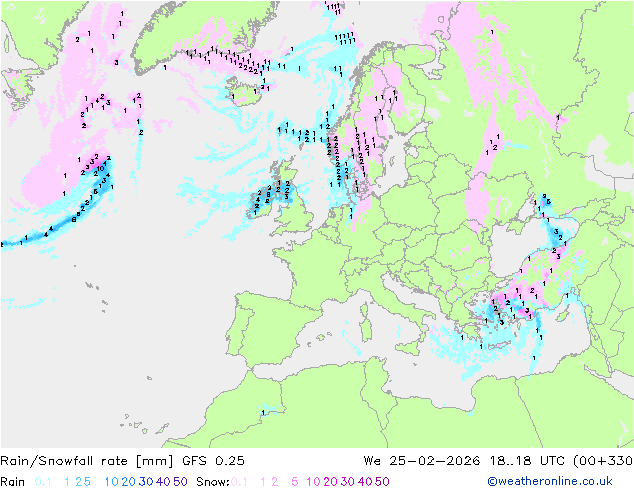Select the Snow legend 0.1 color value
This screenshot has height=490, width=634.
tap(239, 482)
